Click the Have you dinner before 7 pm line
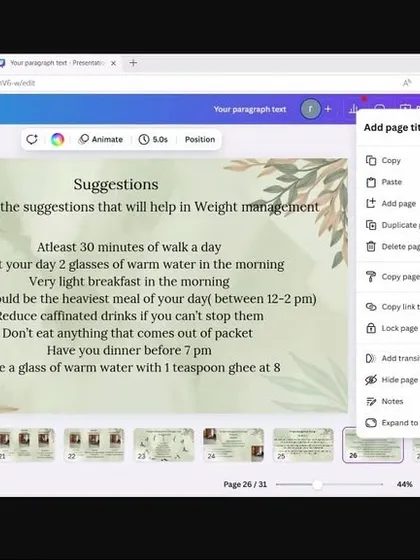 pyautogui.click(x=129, y=350)
